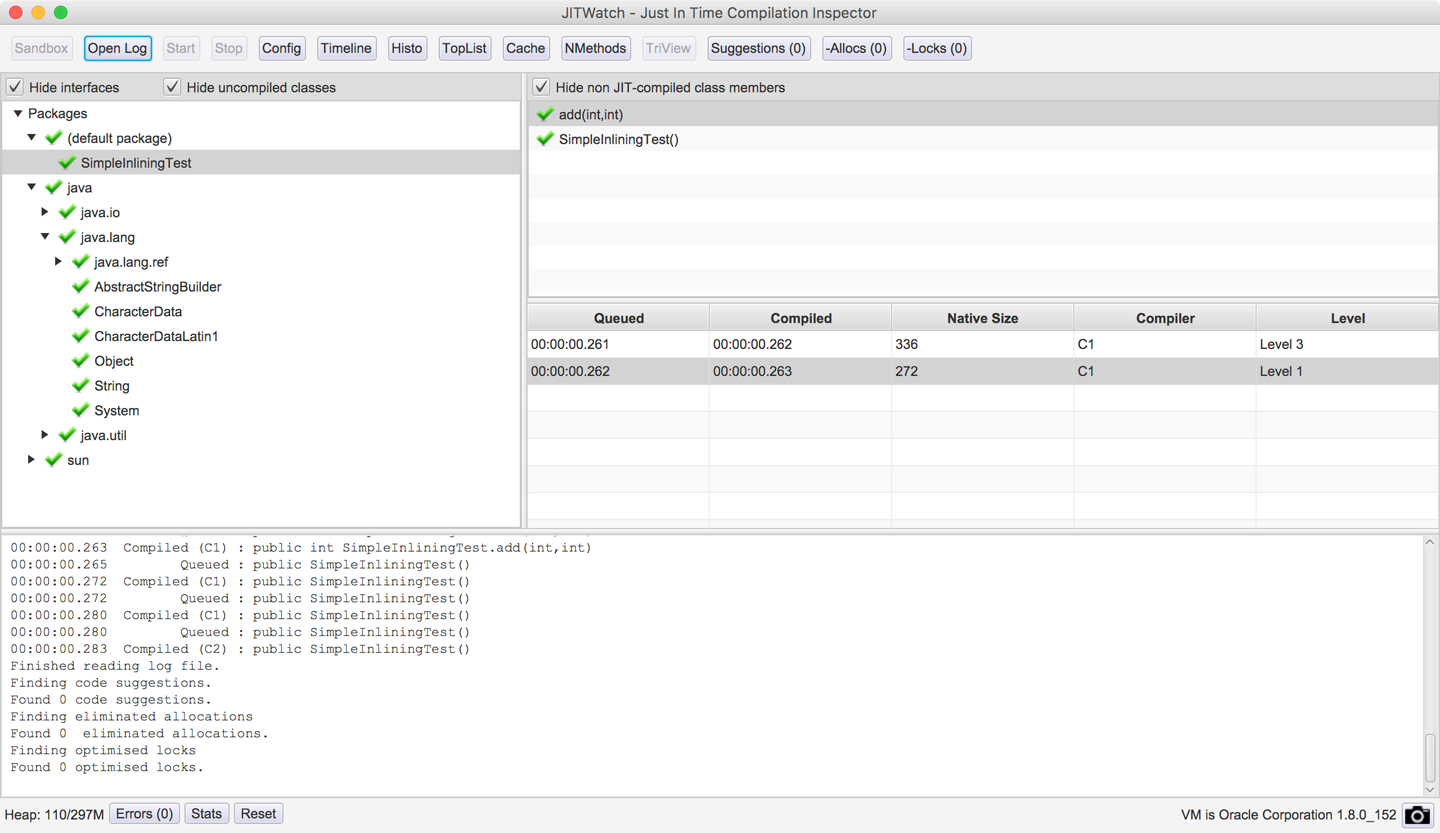Open the TopList window
The height and width of the screenshot is (833, 1440).
pyautogui.click(x=464, y=48)
